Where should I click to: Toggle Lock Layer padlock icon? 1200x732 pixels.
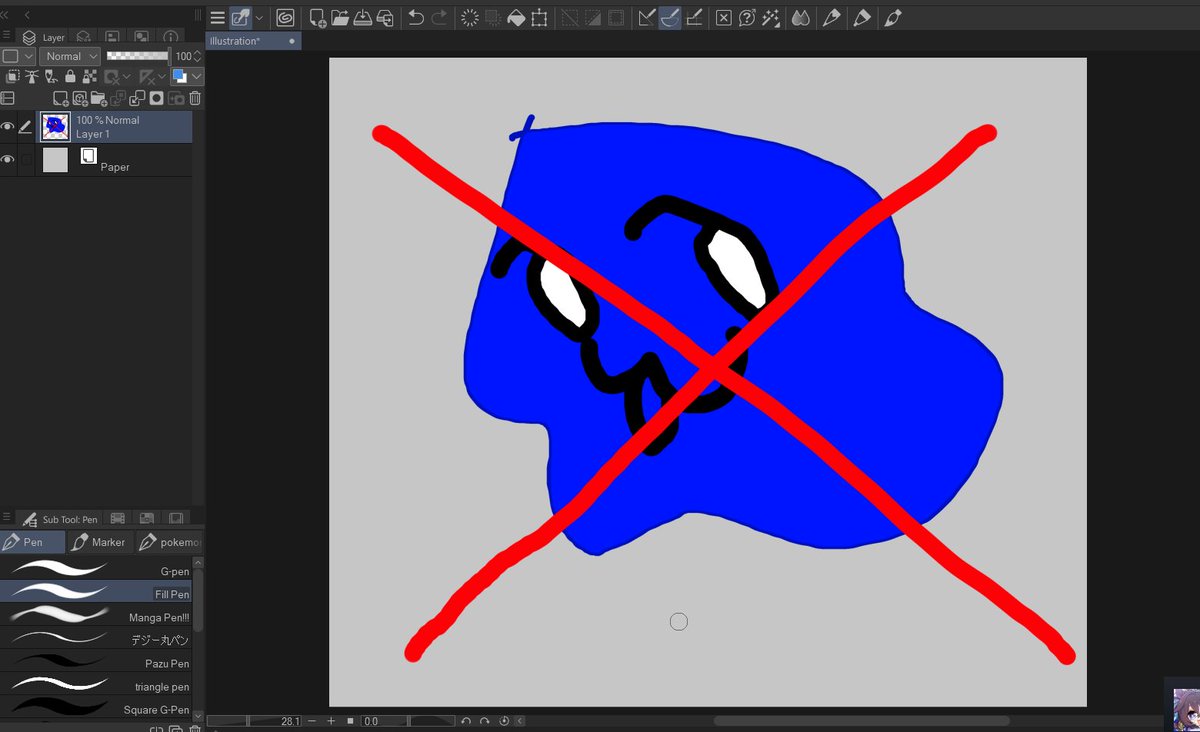pyautogui.click(x=70, y=77)
